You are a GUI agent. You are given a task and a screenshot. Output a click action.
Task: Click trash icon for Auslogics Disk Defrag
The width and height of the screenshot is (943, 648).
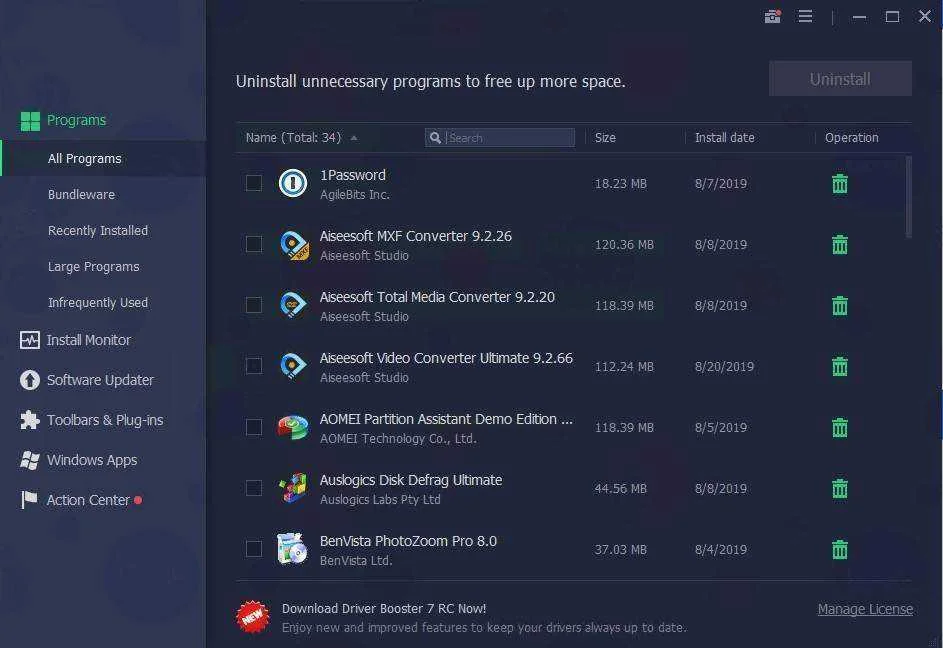pyautogui.click(x=840, y=489)
